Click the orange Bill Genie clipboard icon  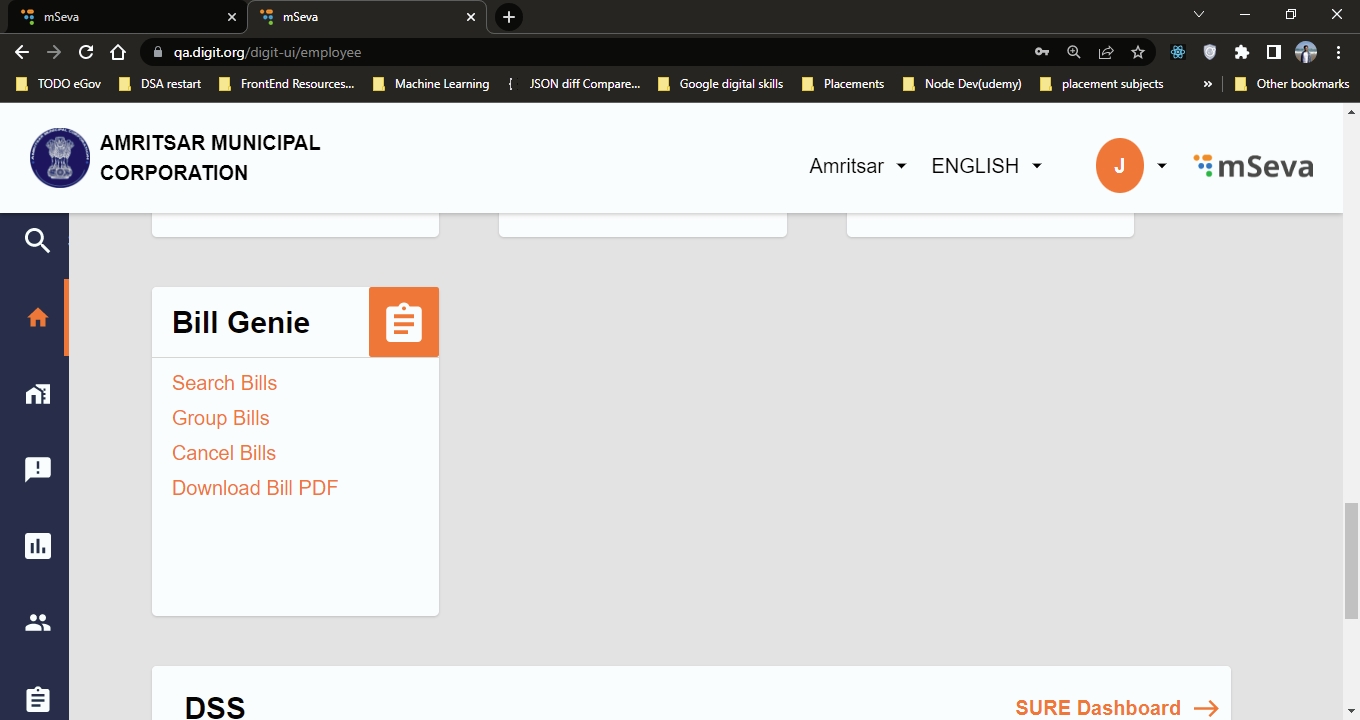(x=404, y=322)
